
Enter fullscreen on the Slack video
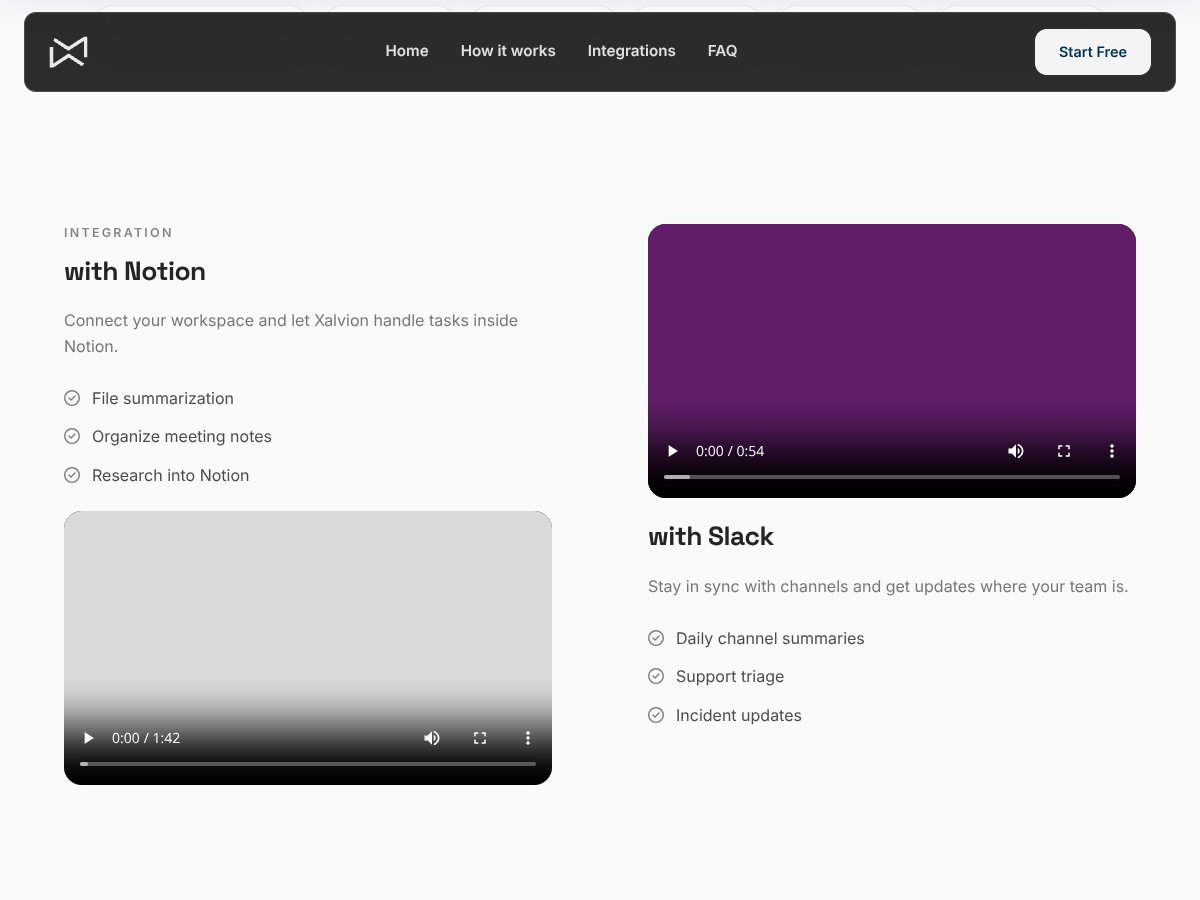pos(1064,451)
